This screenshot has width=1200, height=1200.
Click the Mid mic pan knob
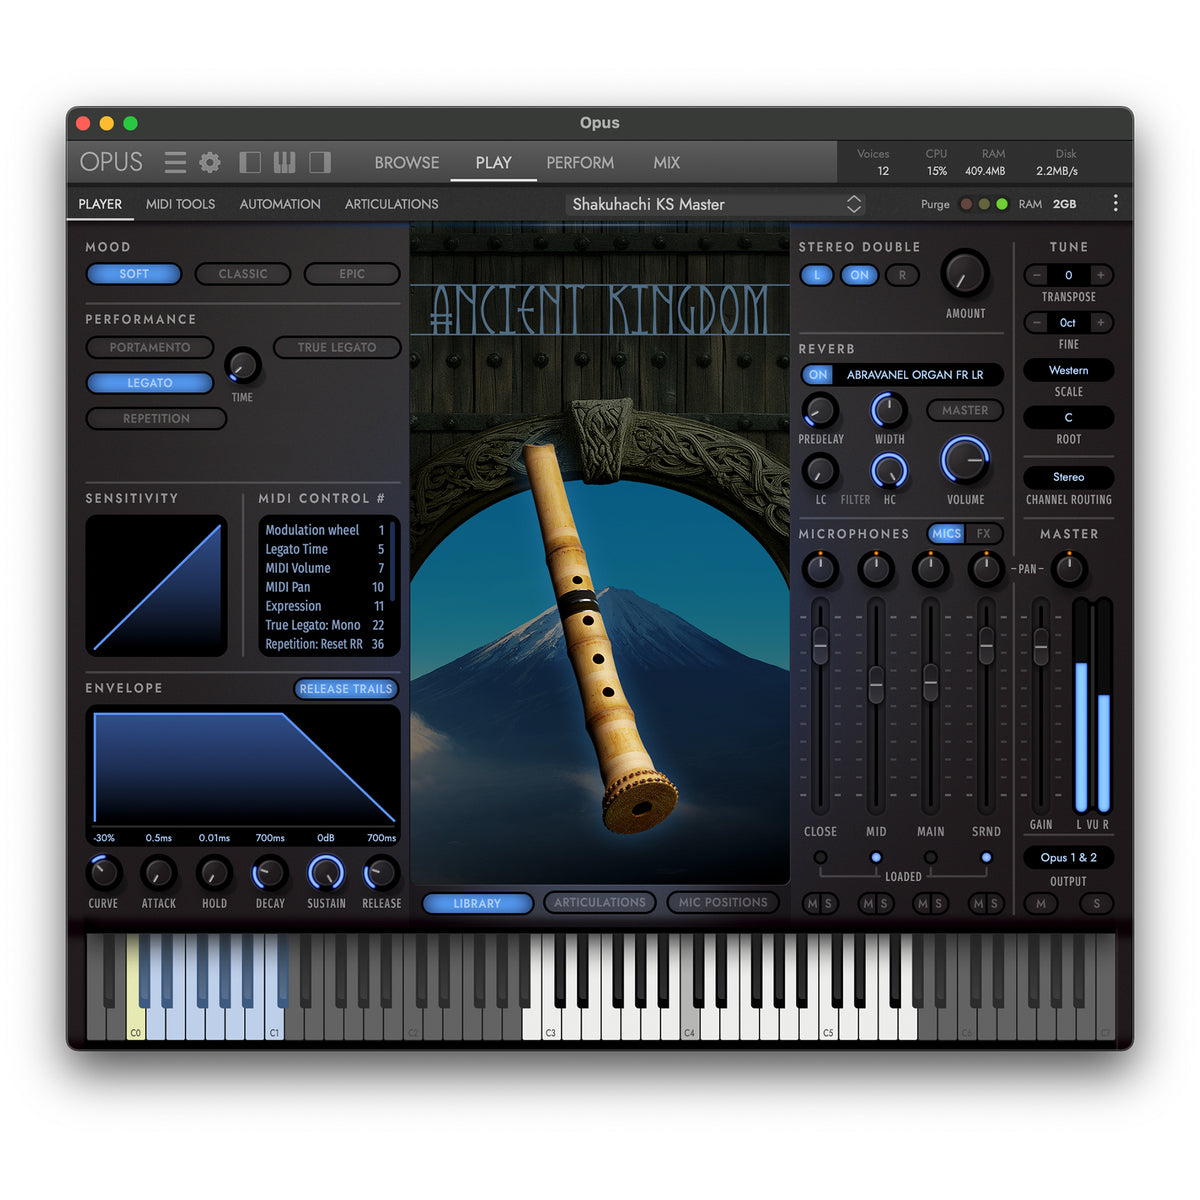coord(876,569)
